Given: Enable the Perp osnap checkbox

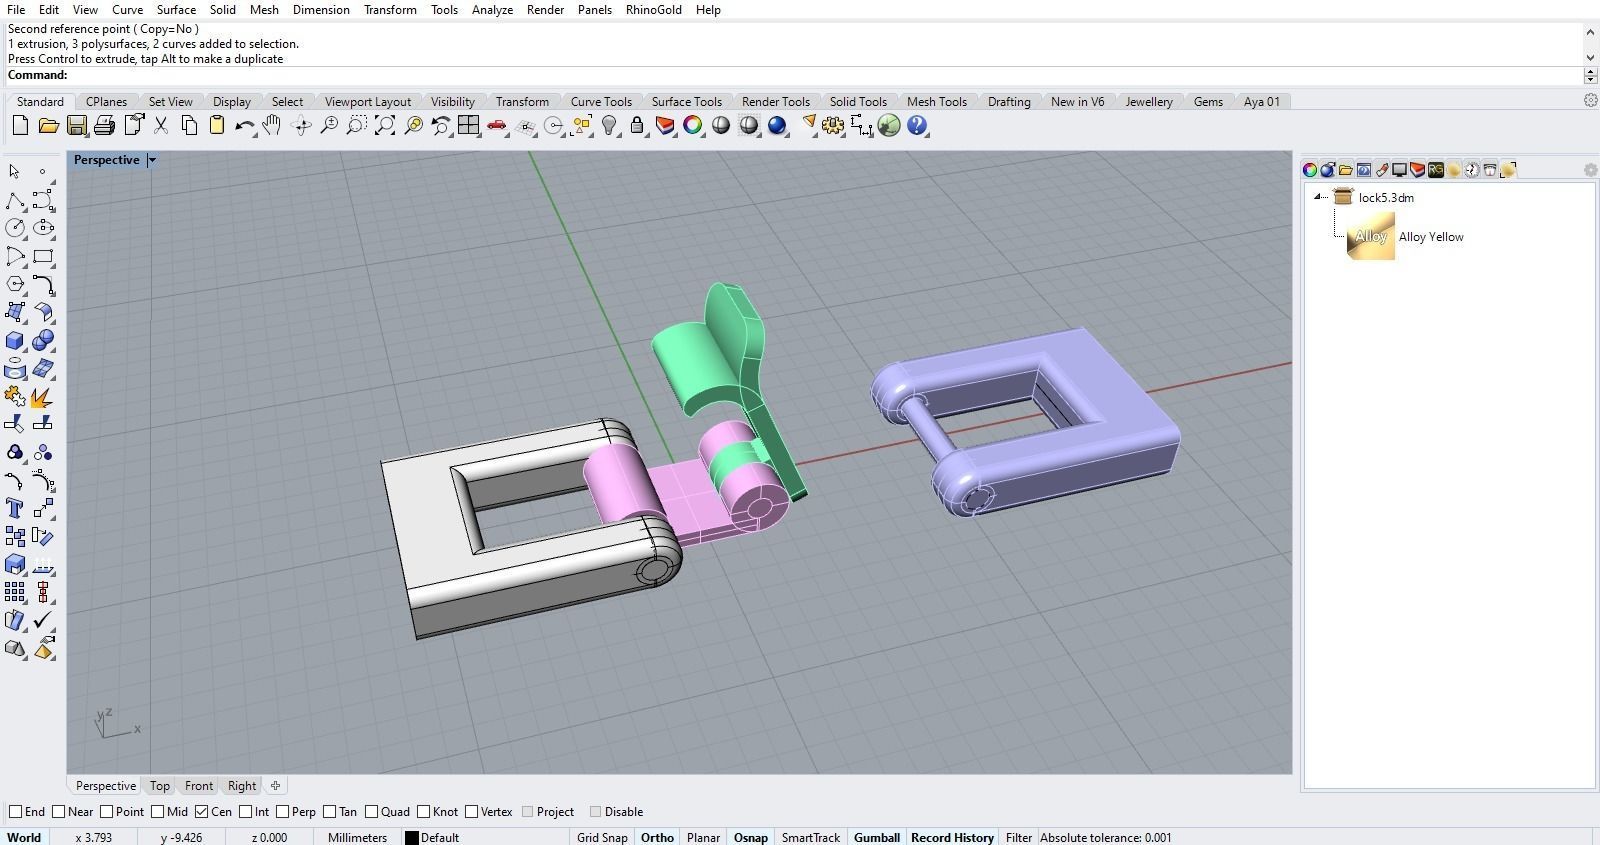Looking at the screenshot, I should 283,812.
